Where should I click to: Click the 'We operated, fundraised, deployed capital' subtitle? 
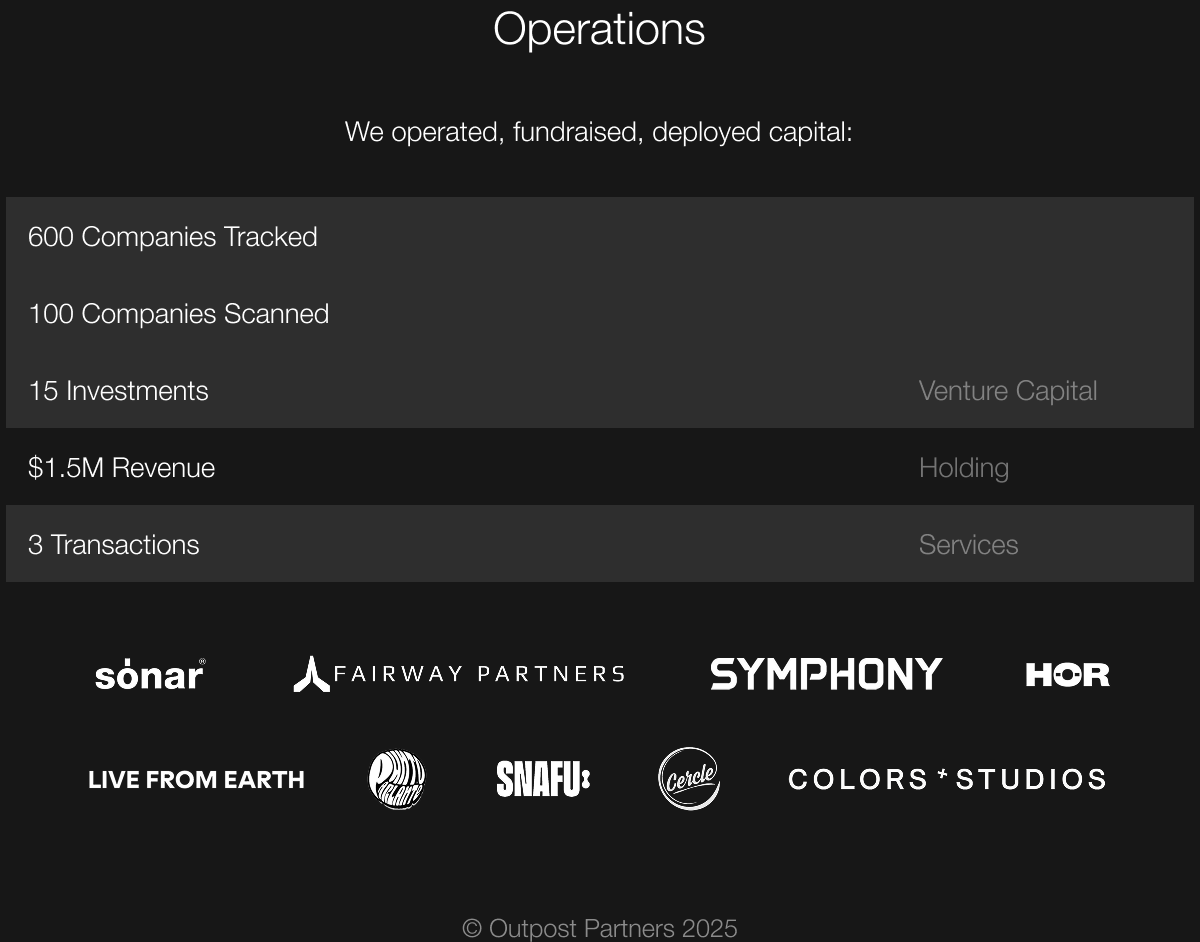coord(598,132)
